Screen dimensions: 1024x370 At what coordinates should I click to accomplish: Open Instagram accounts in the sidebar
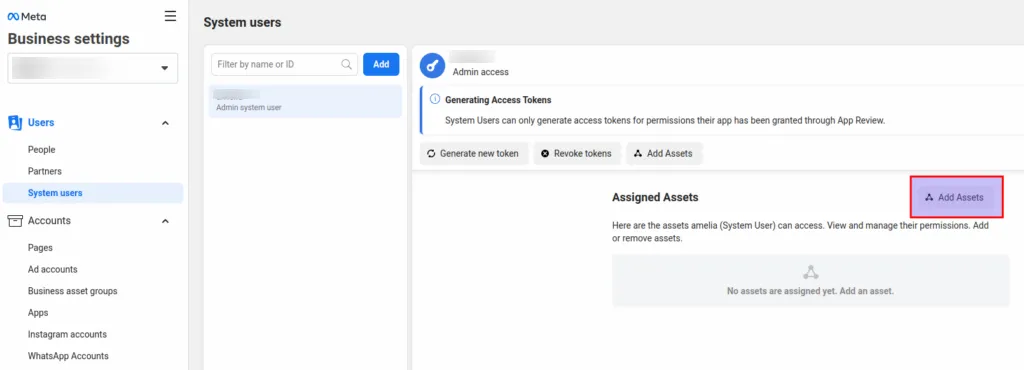[x=67, y=334]
